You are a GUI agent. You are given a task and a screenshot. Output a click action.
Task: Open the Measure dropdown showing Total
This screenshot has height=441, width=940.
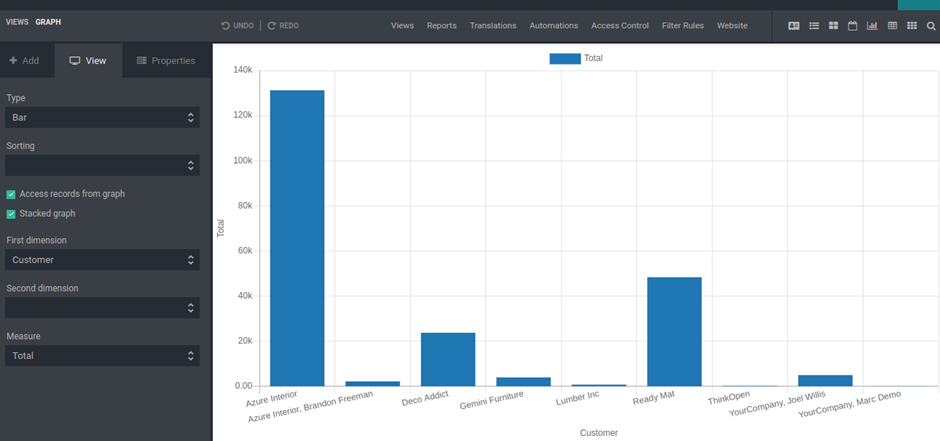click(102, 356)
